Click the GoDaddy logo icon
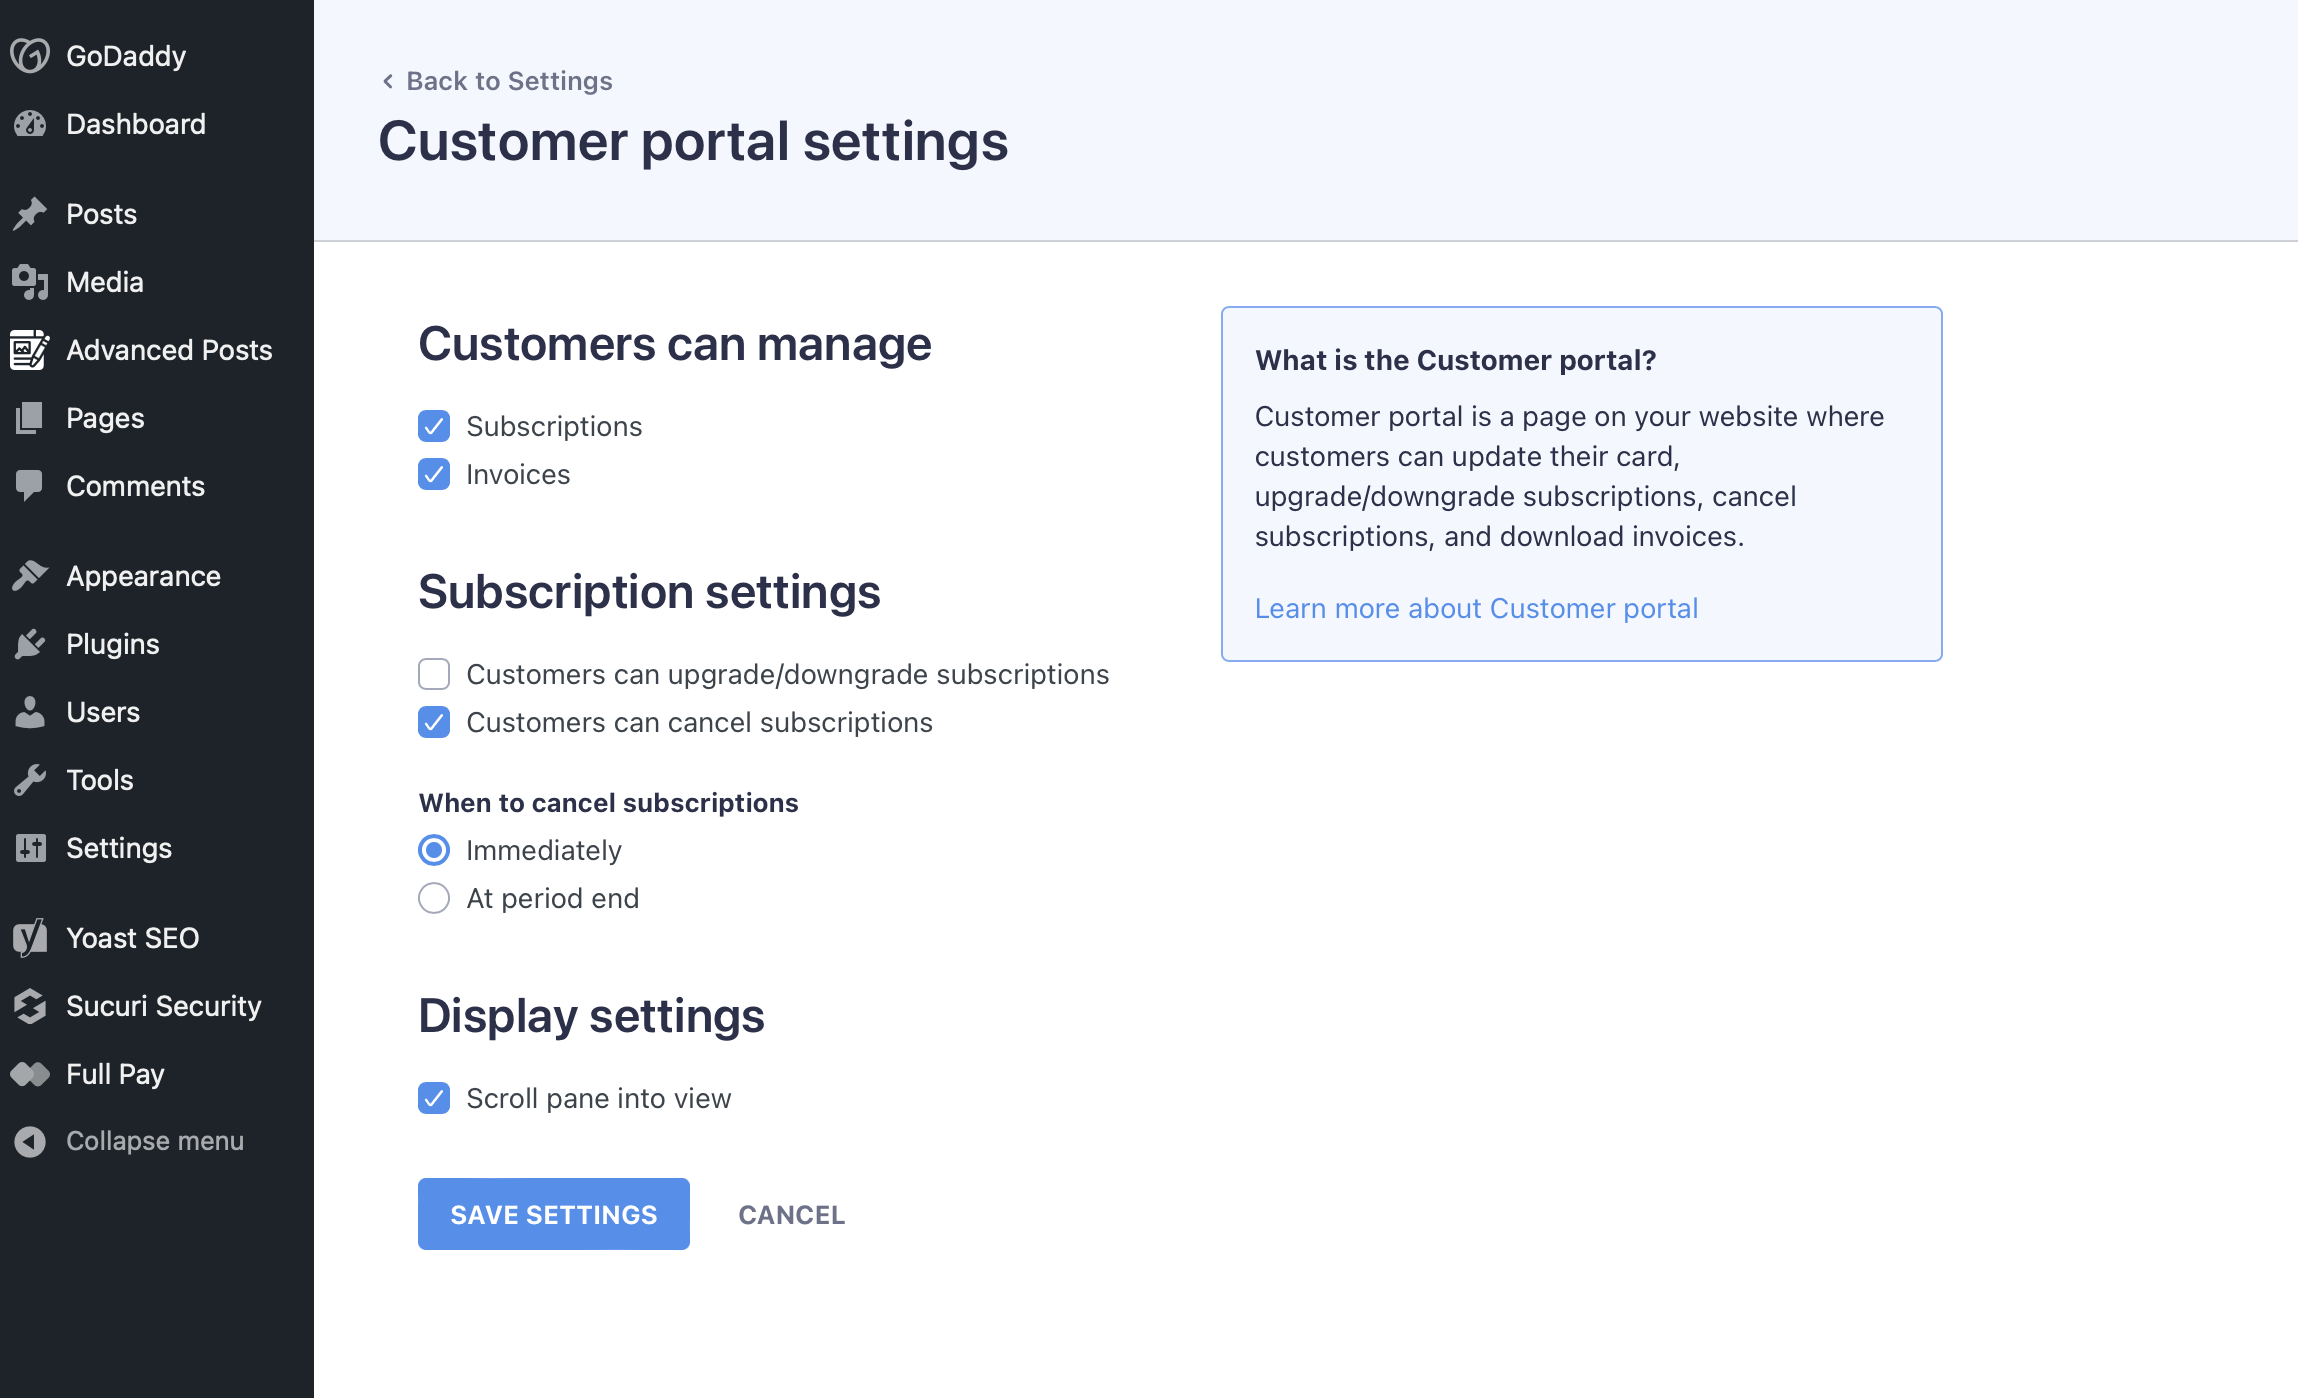 pos(30,56)
